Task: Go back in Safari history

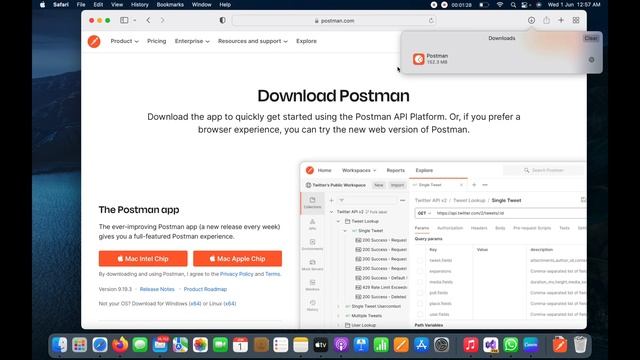Action: [148, 20]
